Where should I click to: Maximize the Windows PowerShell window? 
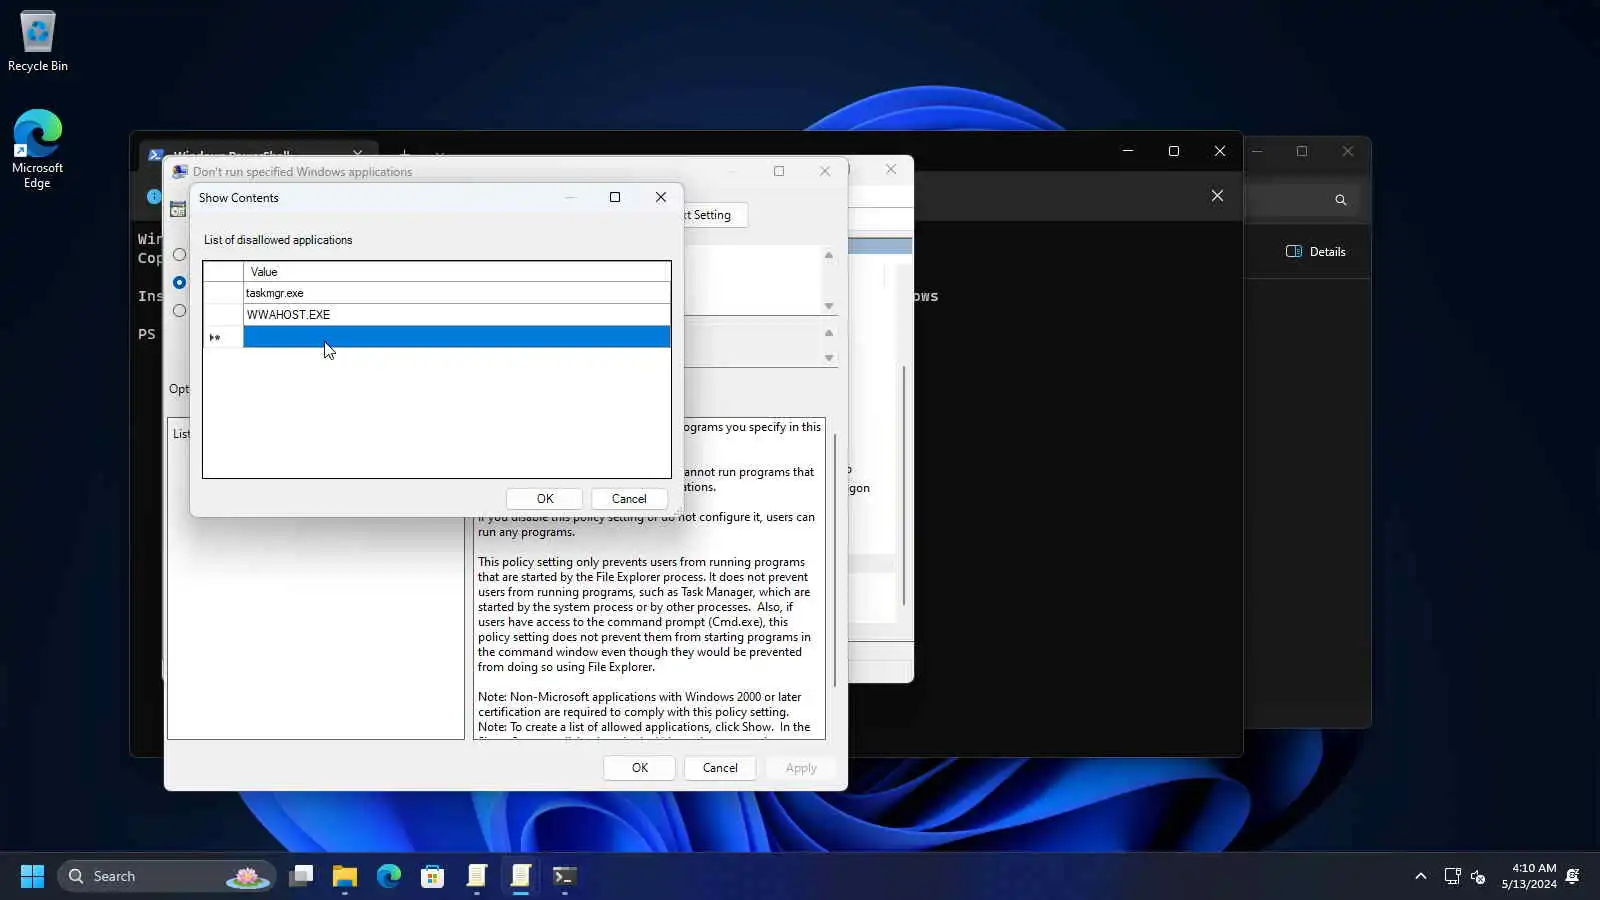pyautogui.click(x=1174, y=151)
